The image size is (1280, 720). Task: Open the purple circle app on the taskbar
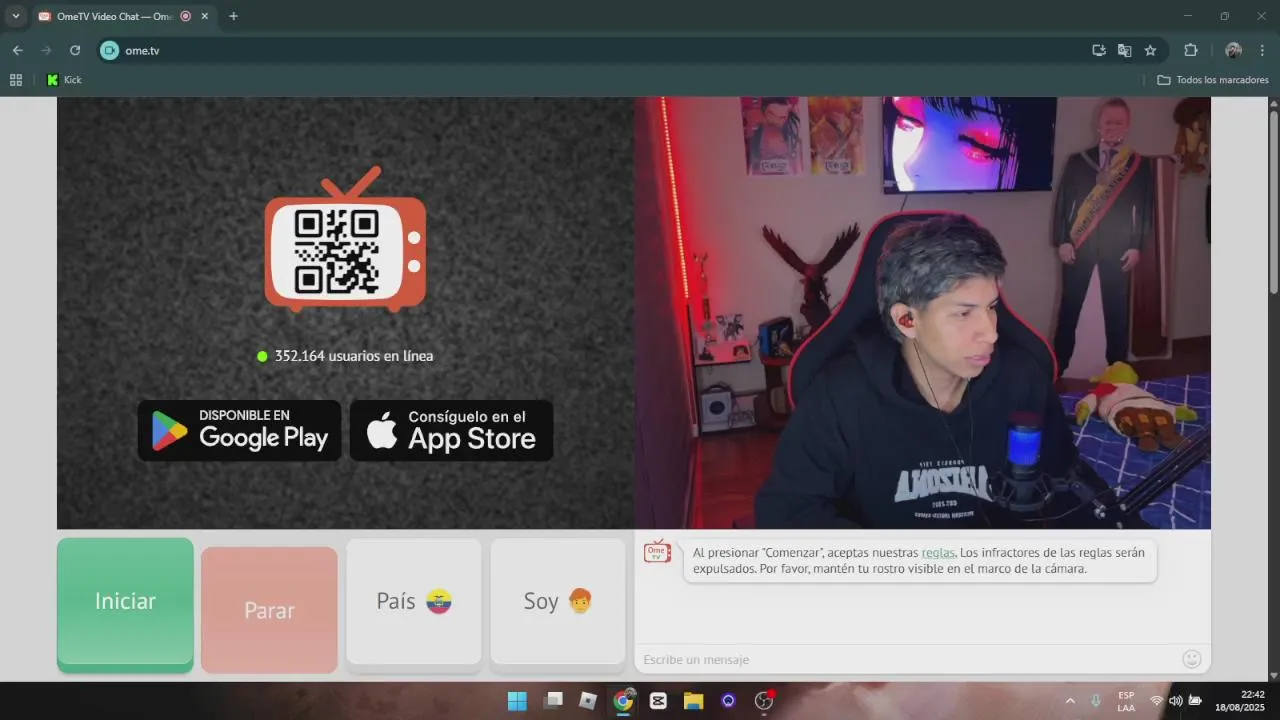728,701
